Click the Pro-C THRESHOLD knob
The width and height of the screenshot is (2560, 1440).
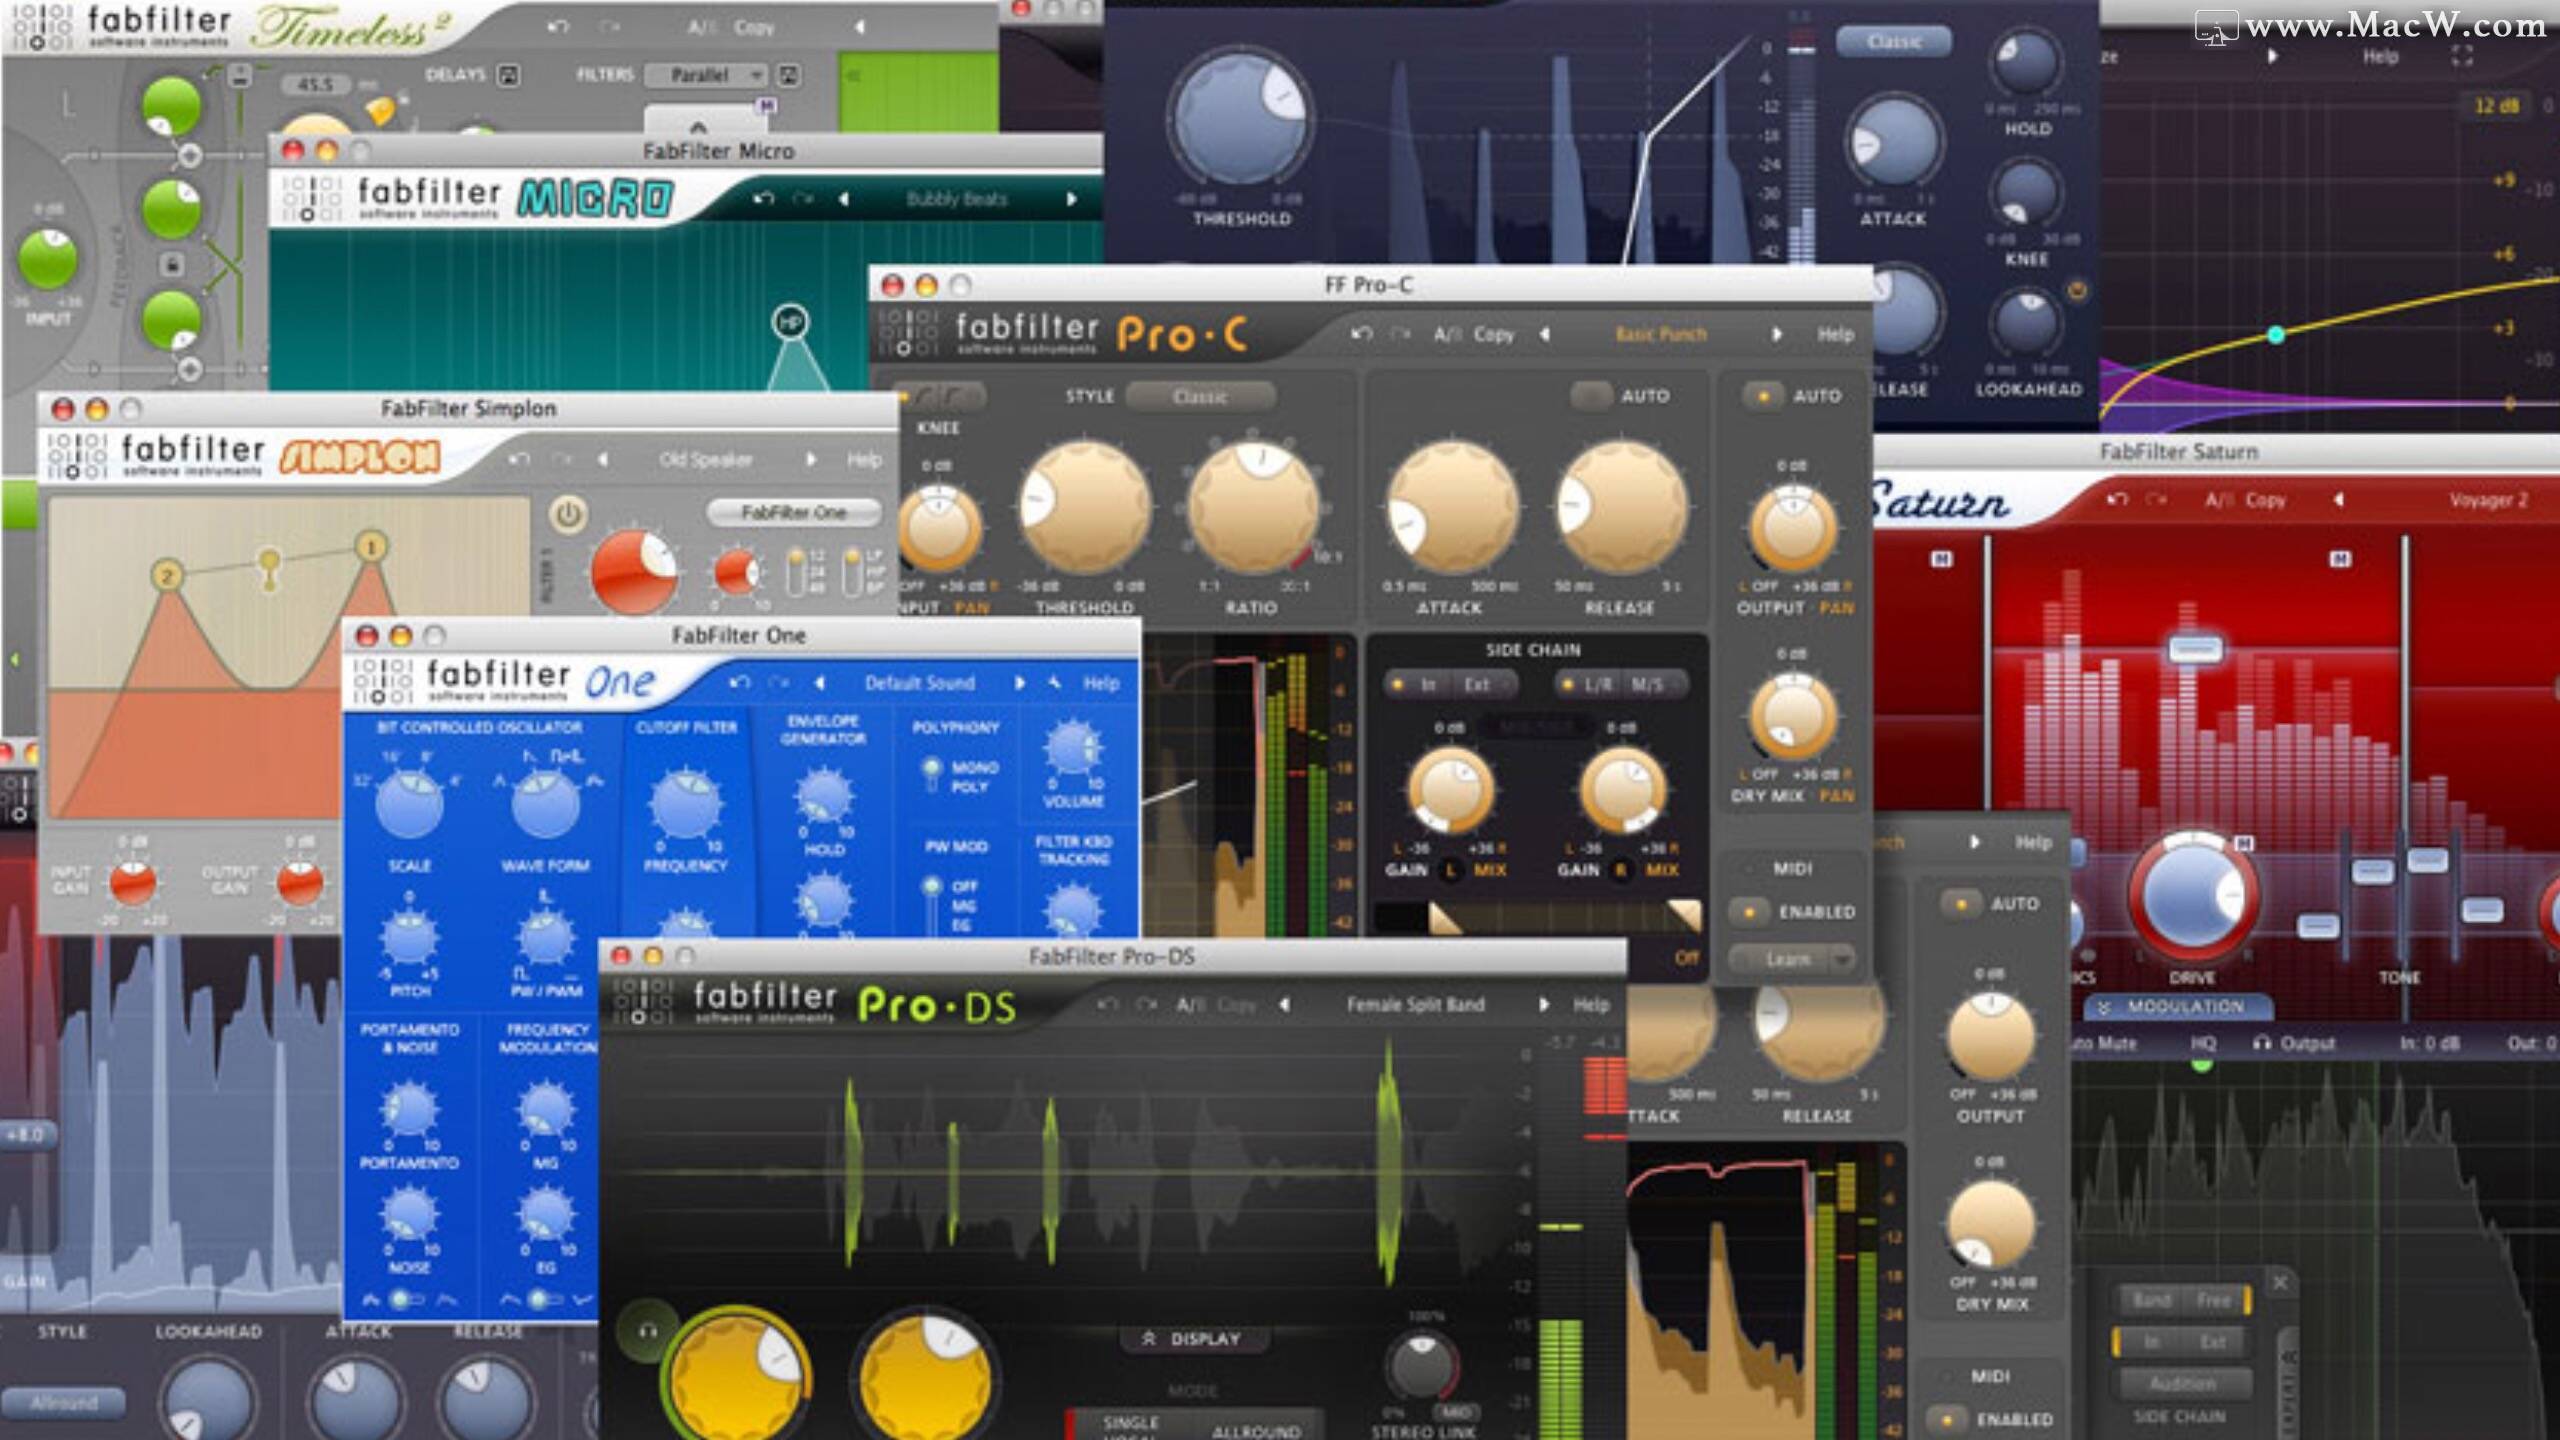coord(1084,507)
